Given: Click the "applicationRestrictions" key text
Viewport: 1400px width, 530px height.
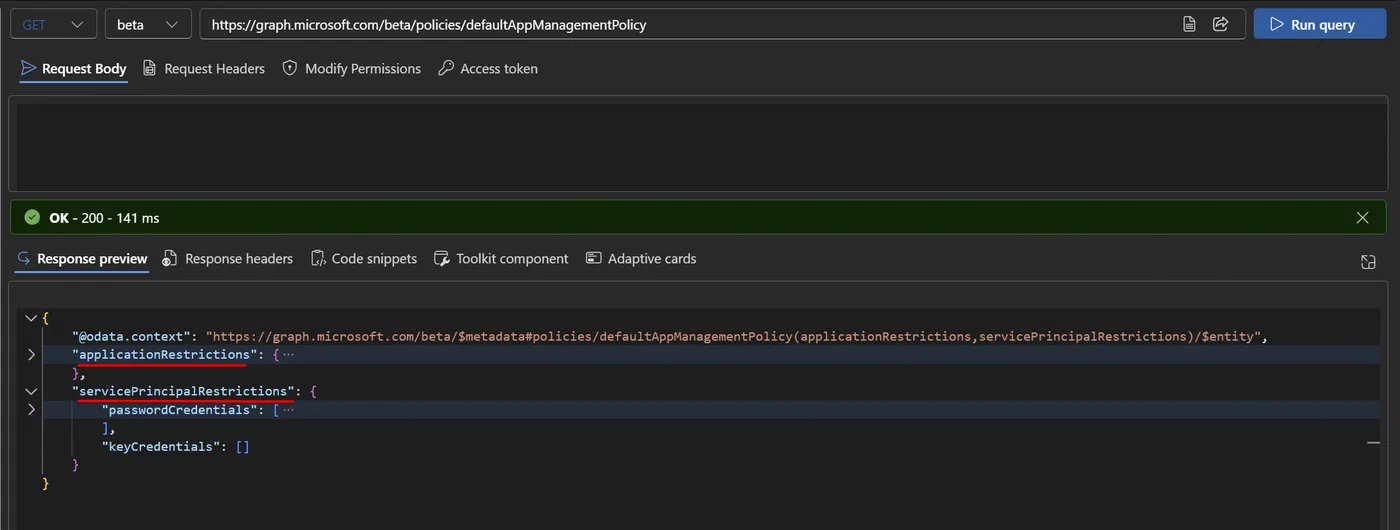Looking at the screenshot, I should pos(164,355).
